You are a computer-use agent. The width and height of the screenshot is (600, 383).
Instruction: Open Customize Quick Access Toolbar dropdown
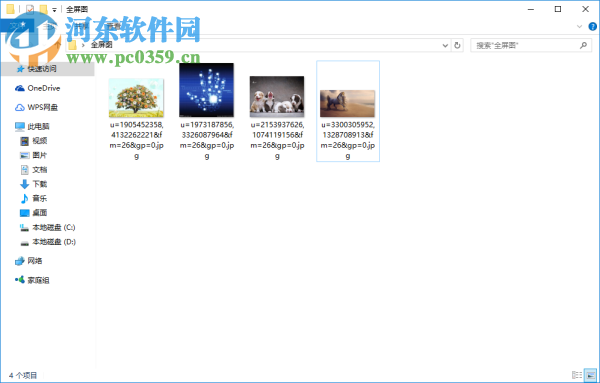point(54,10)
